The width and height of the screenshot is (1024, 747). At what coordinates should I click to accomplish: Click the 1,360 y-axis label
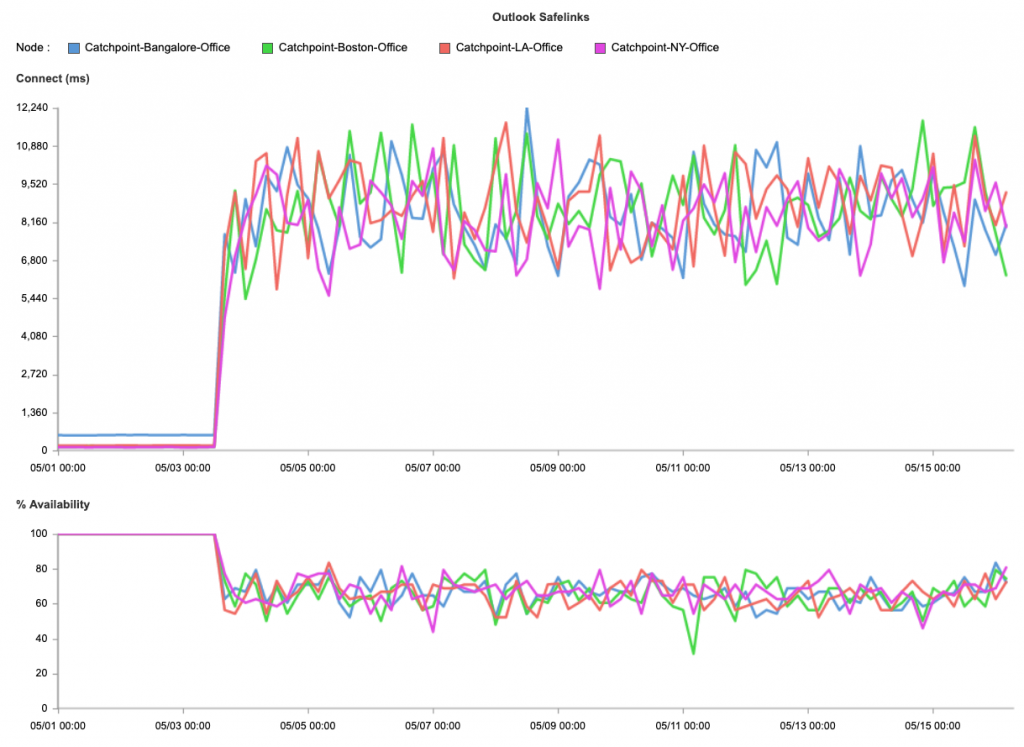35,413
